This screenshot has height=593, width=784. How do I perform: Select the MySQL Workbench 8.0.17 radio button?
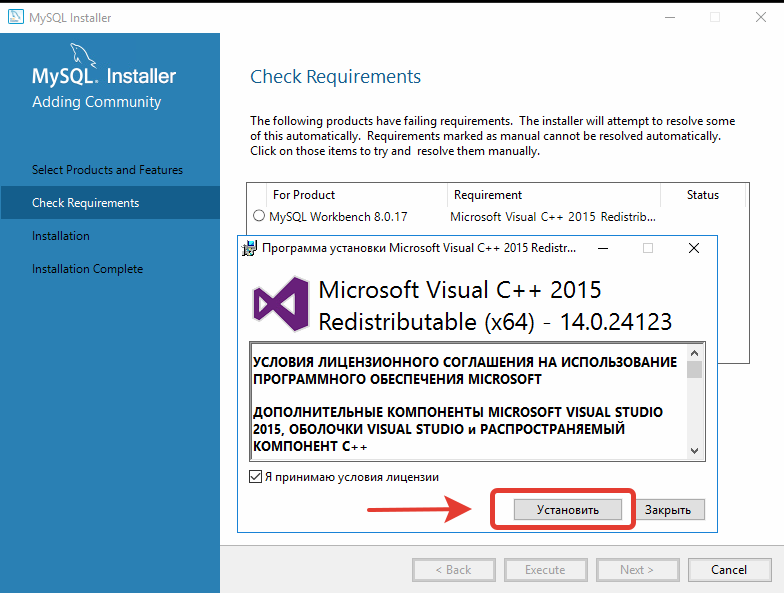[x=258, y=216]
